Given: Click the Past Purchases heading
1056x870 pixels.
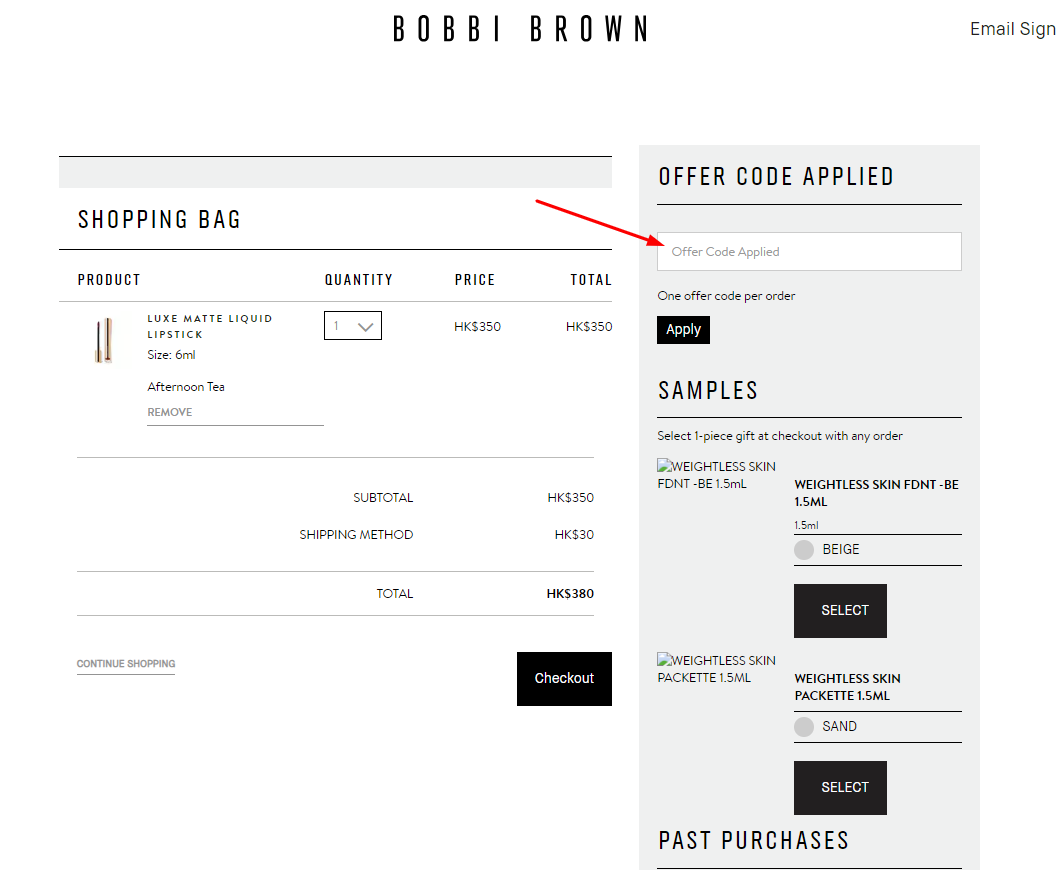Looking at the screenshot, I should point(754,841).
